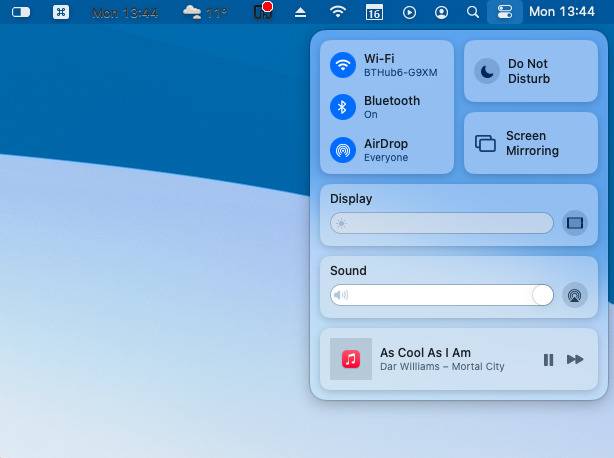Screen dimensions: 614x458
Task: Toggle AirDrop with its round icon
Action: click(x=344, y=150)
